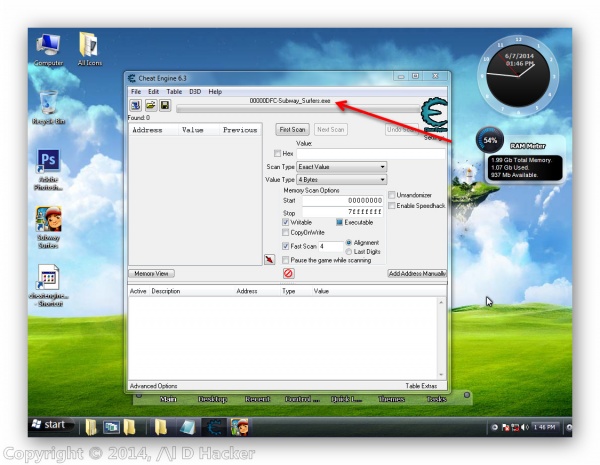Enable the Unrandomizer checkbox
The image size is (600, 465).
coord(391,195)
